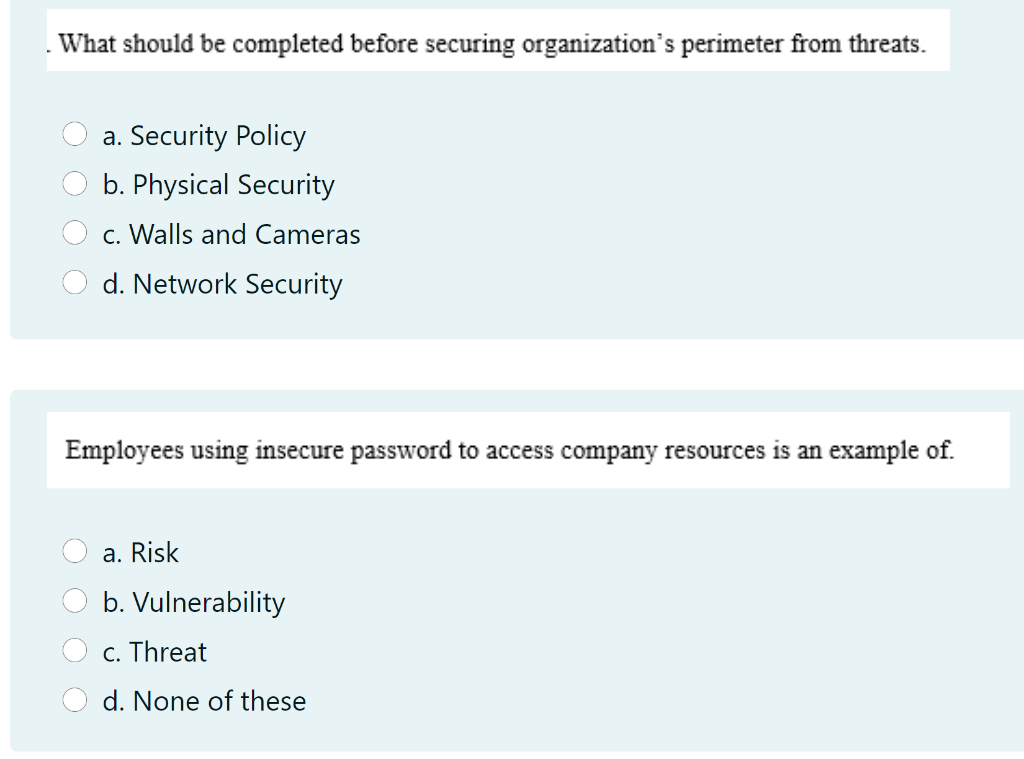The image size is (1024, 759).
Task: Choose the Risk radio button
Action: 74,551
